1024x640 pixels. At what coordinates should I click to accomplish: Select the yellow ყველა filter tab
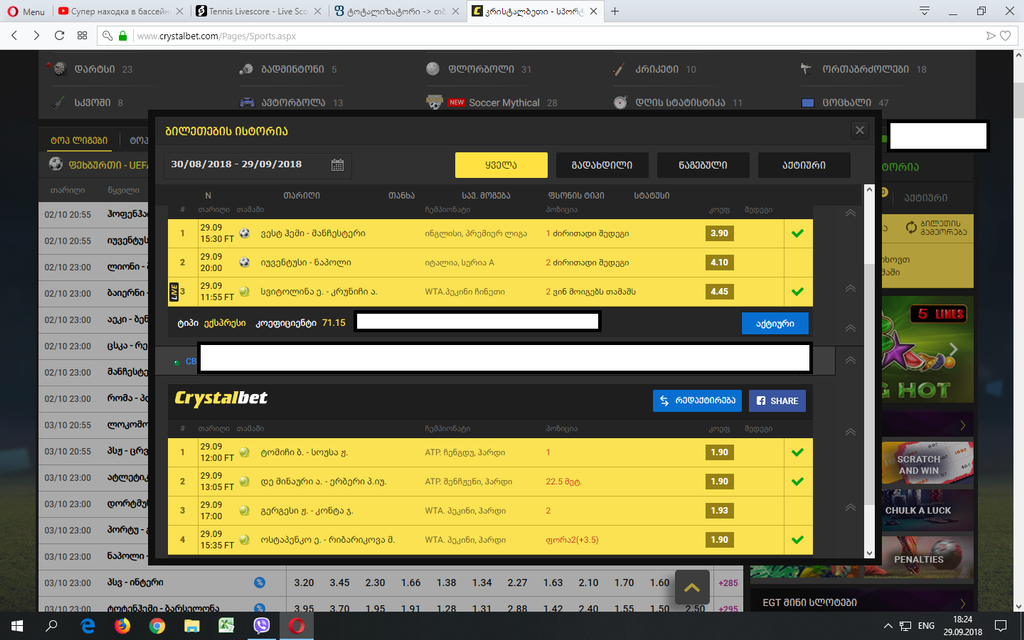(x=501, y=165)
